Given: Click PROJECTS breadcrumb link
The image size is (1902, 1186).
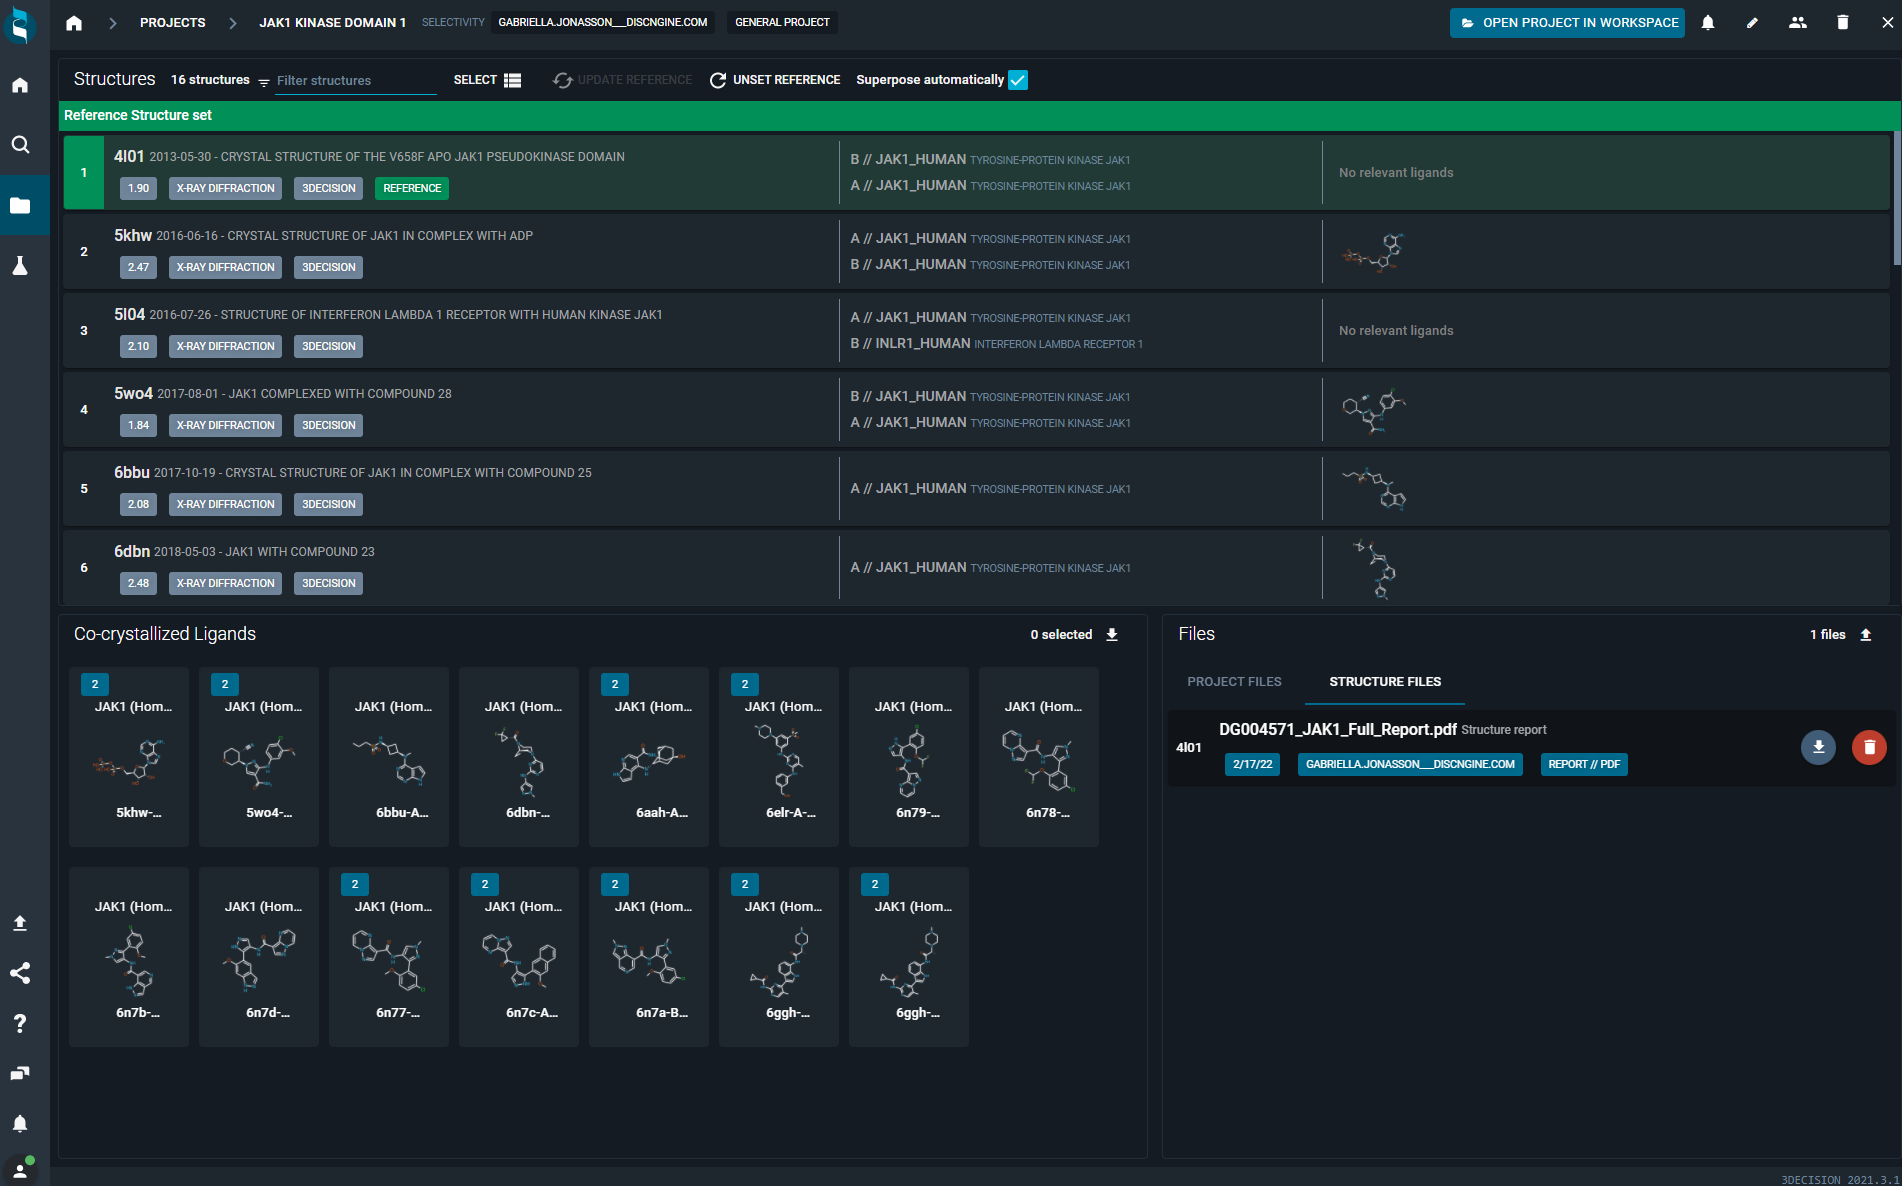Looking at the screenshot, I should [173, 22].
